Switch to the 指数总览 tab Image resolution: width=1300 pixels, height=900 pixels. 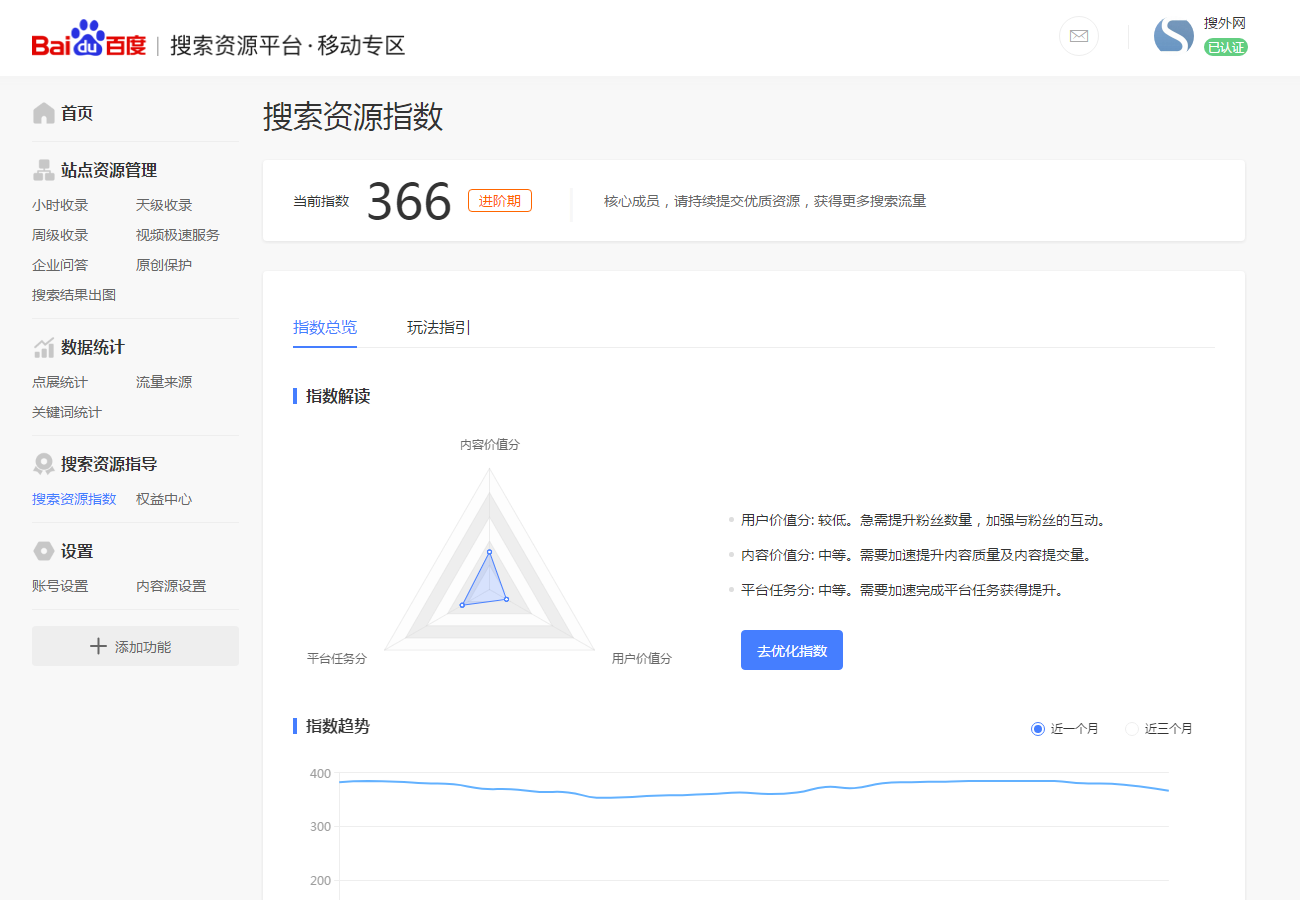(325, 327)
